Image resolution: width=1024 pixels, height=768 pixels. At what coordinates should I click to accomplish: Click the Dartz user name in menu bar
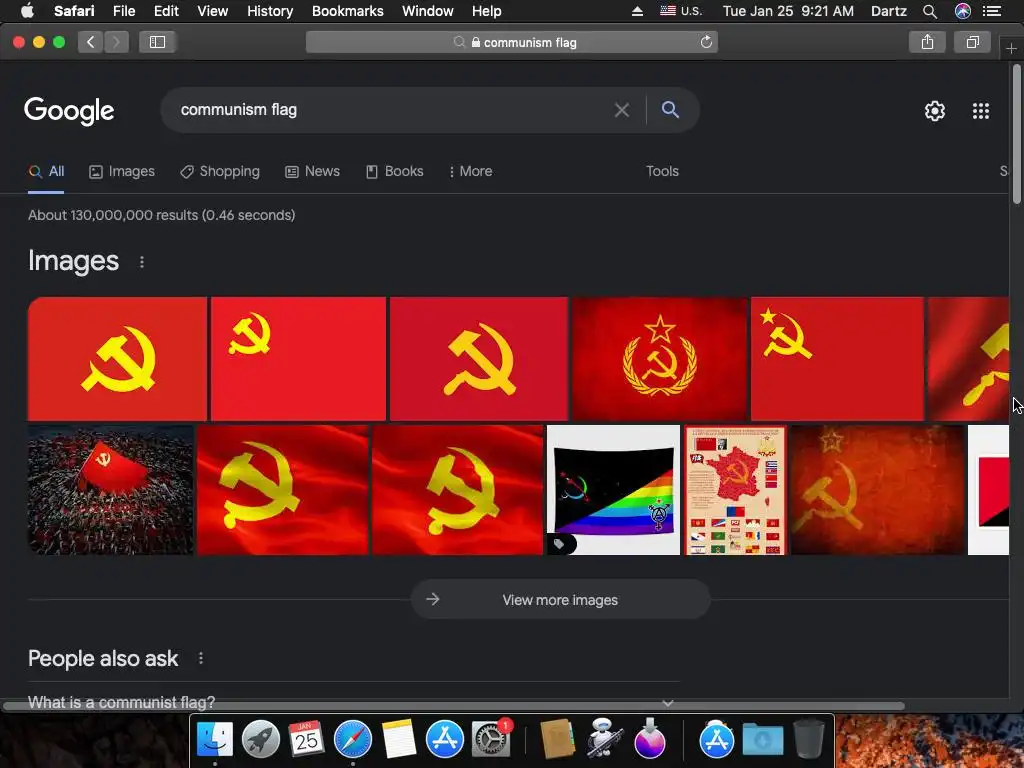[888, 11]
